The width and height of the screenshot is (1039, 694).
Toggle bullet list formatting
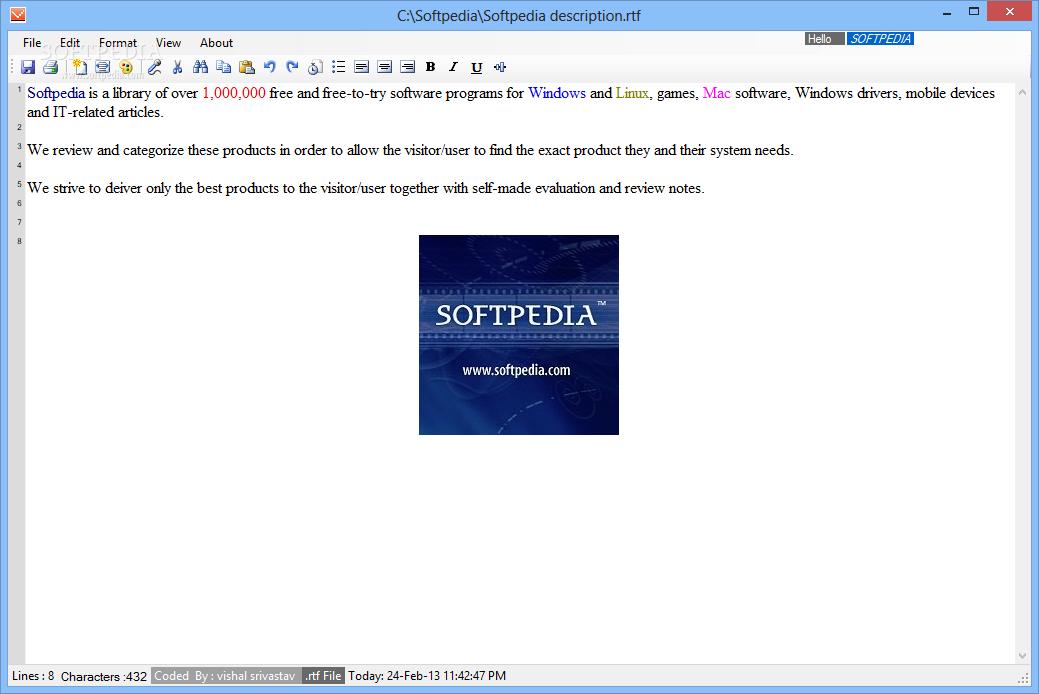[x=339, y=67]
